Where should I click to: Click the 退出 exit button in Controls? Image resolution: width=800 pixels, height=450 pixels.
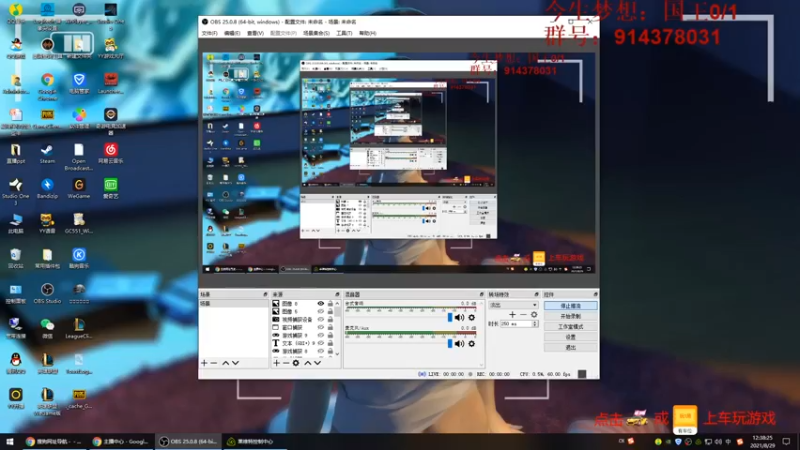[x=570, y=347]
